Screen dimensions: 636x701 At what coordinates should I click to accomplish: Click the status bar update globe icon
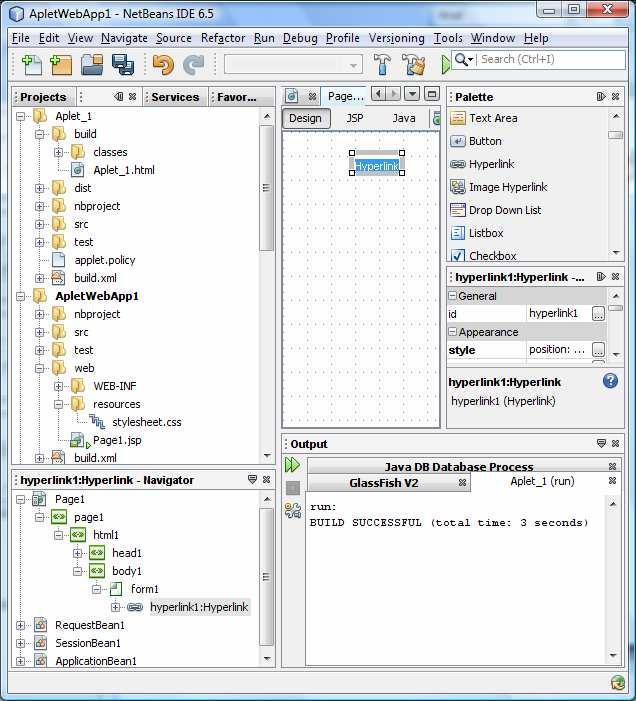coord(618,683)
